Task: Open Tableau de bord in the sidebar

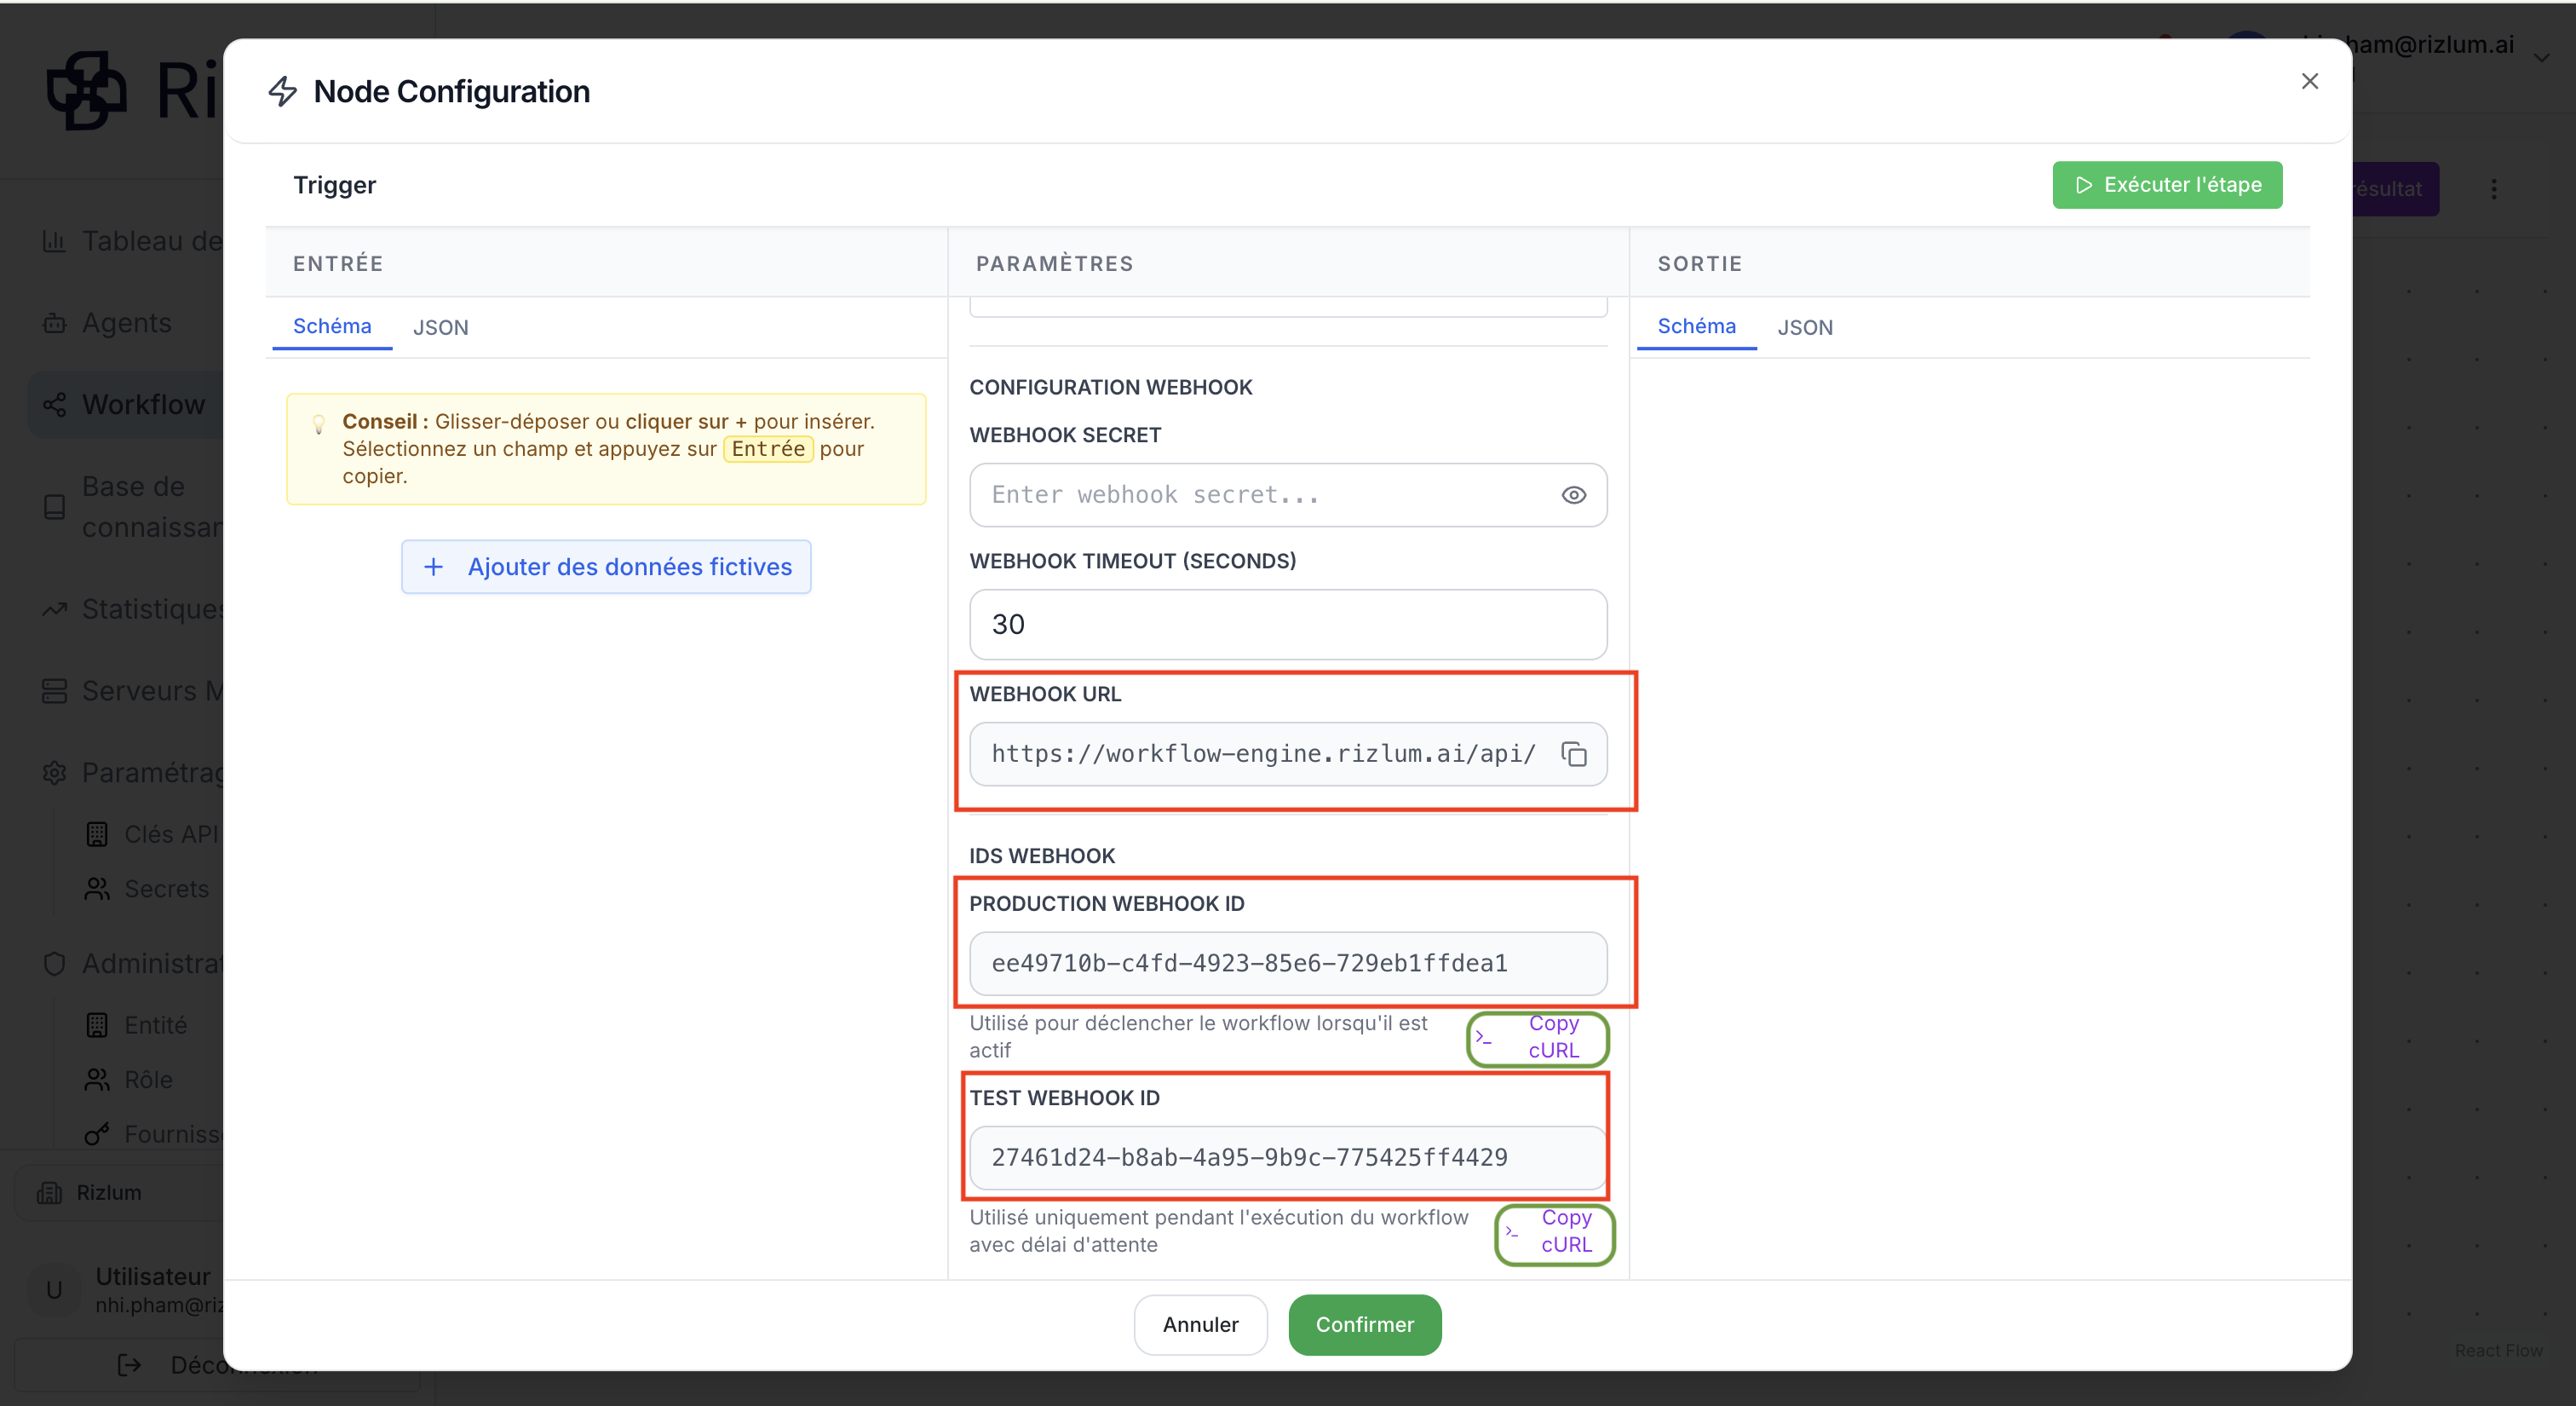Action: [152, 241]
